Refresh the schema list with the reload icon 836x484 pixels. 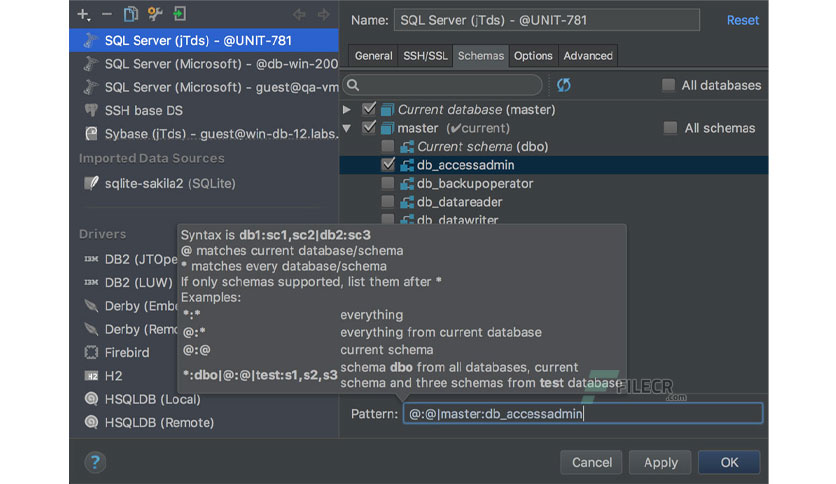(x=564, y=85)
